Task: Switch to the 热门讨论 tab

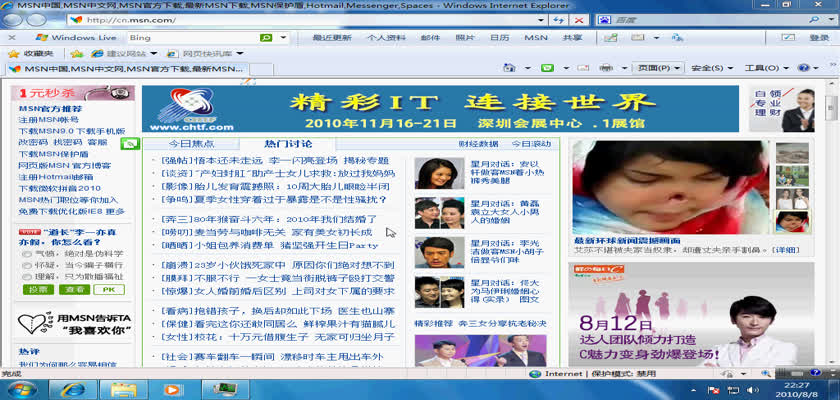Action: click(288, 144)
